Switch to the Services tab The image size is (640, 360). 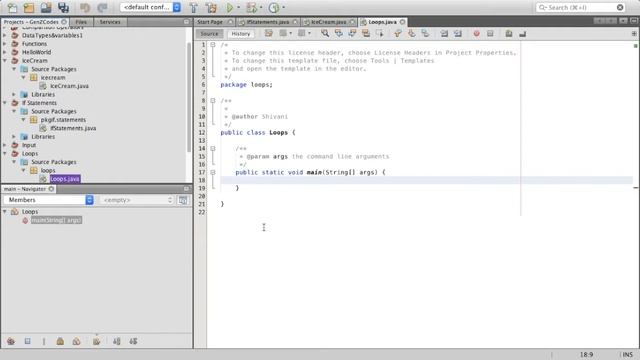tap(110, 22)
